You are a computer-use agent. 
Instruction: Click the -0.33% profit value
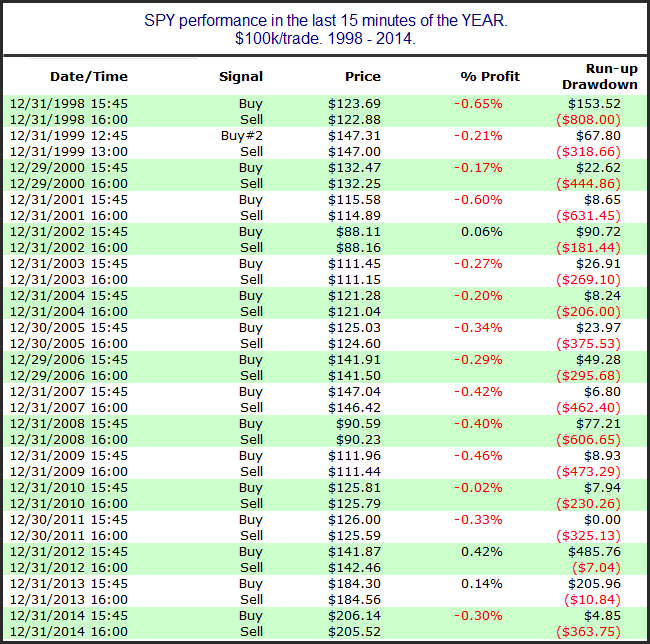pos(478,520)
